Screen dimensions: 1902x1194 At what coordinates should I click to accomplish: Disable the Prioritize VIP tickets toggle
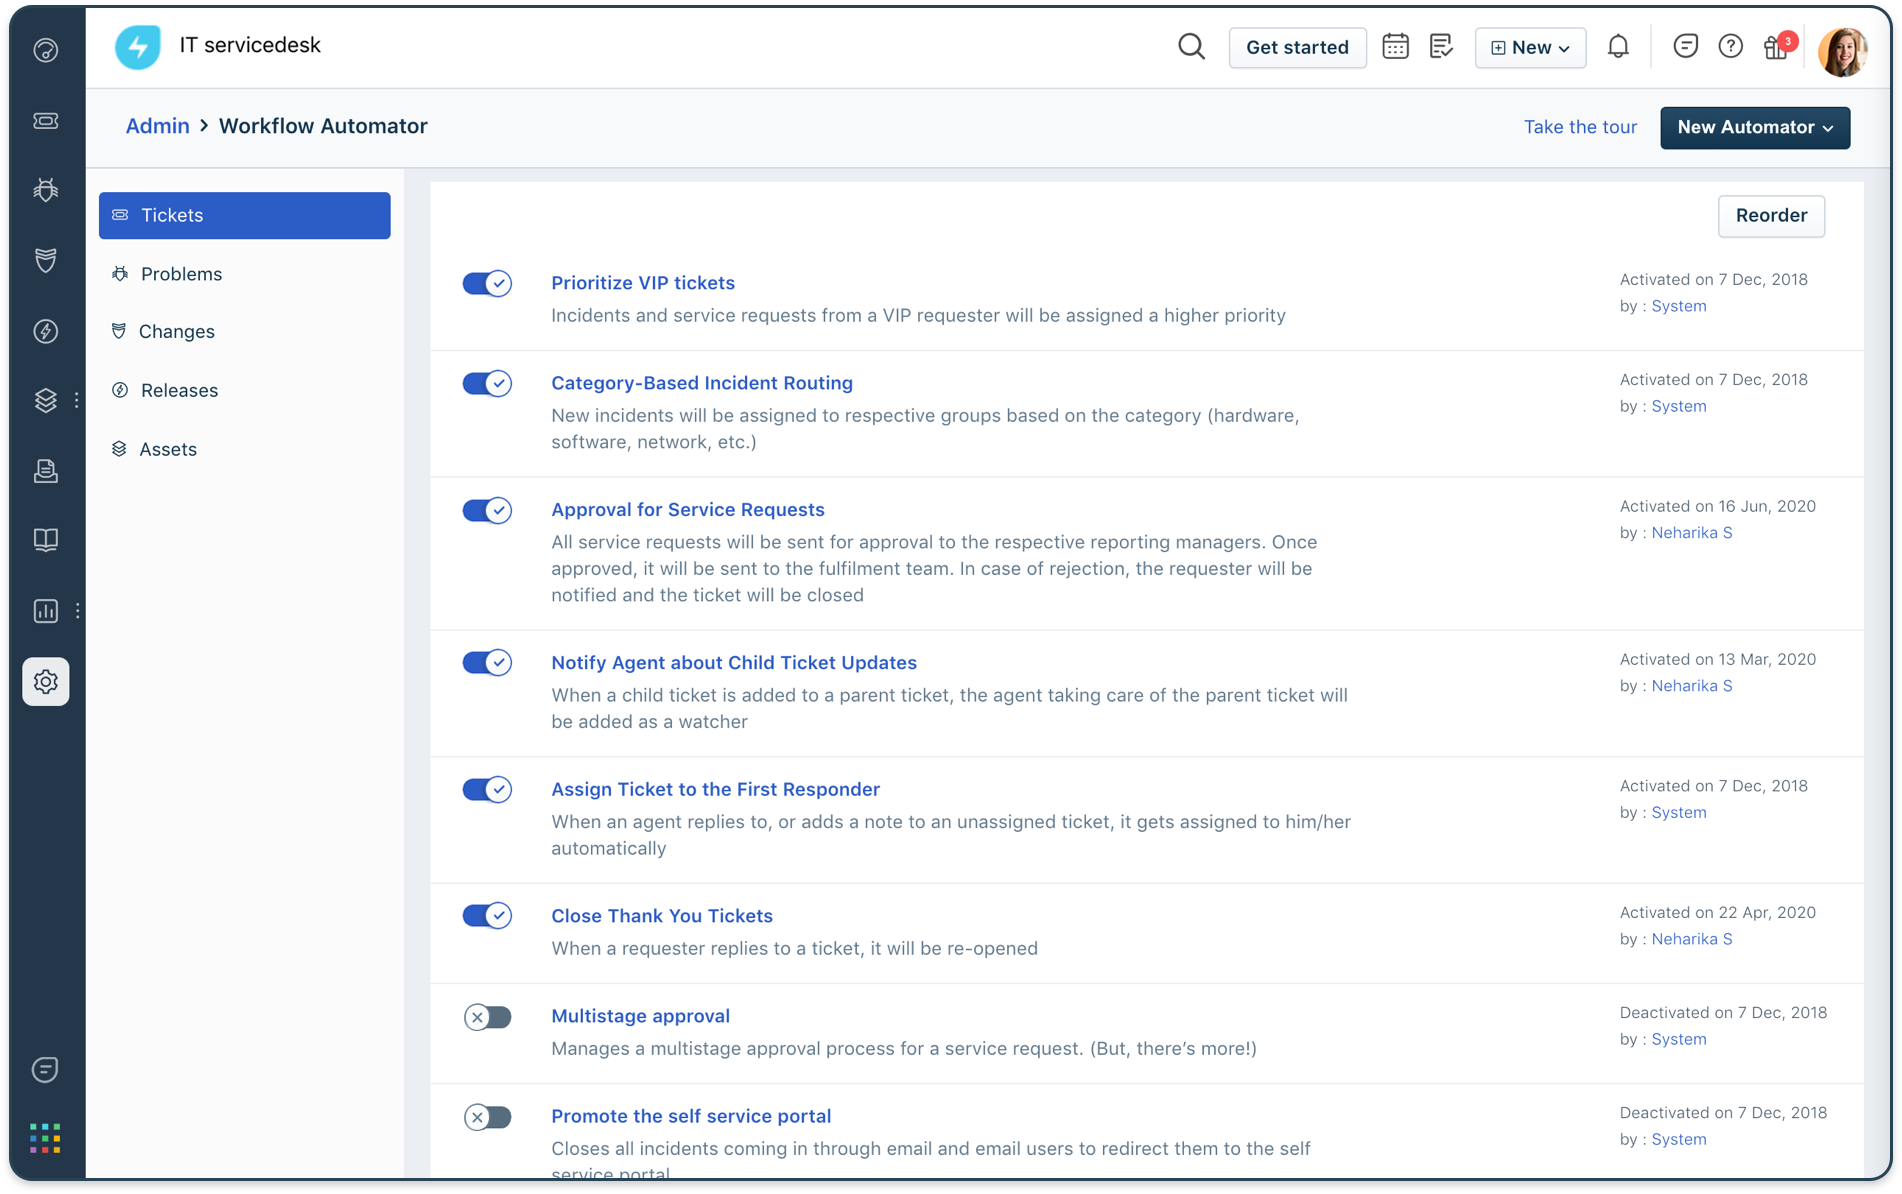coord(487,284)
